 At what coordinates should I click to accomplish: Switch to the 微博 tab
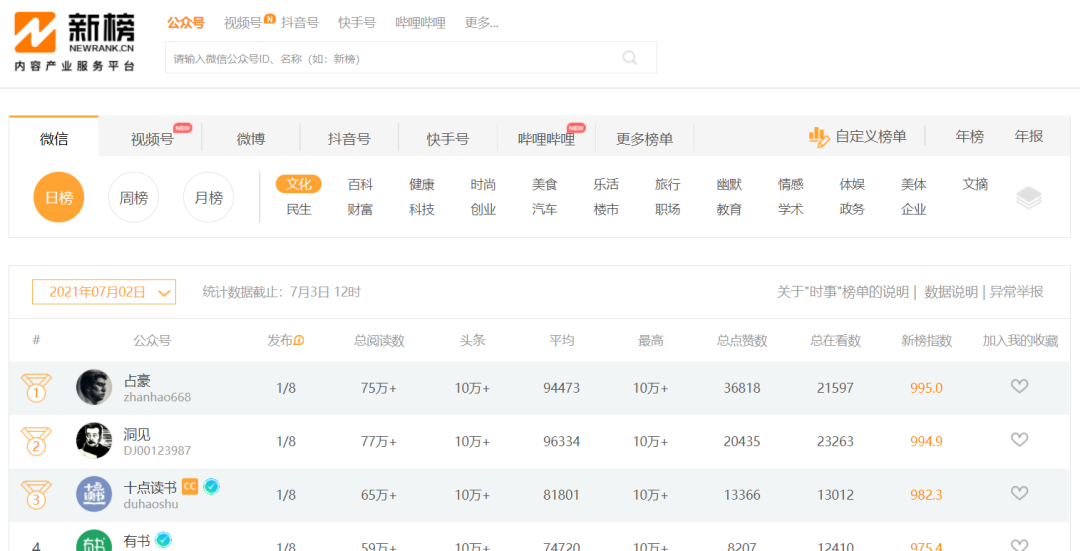coord(251,139)
